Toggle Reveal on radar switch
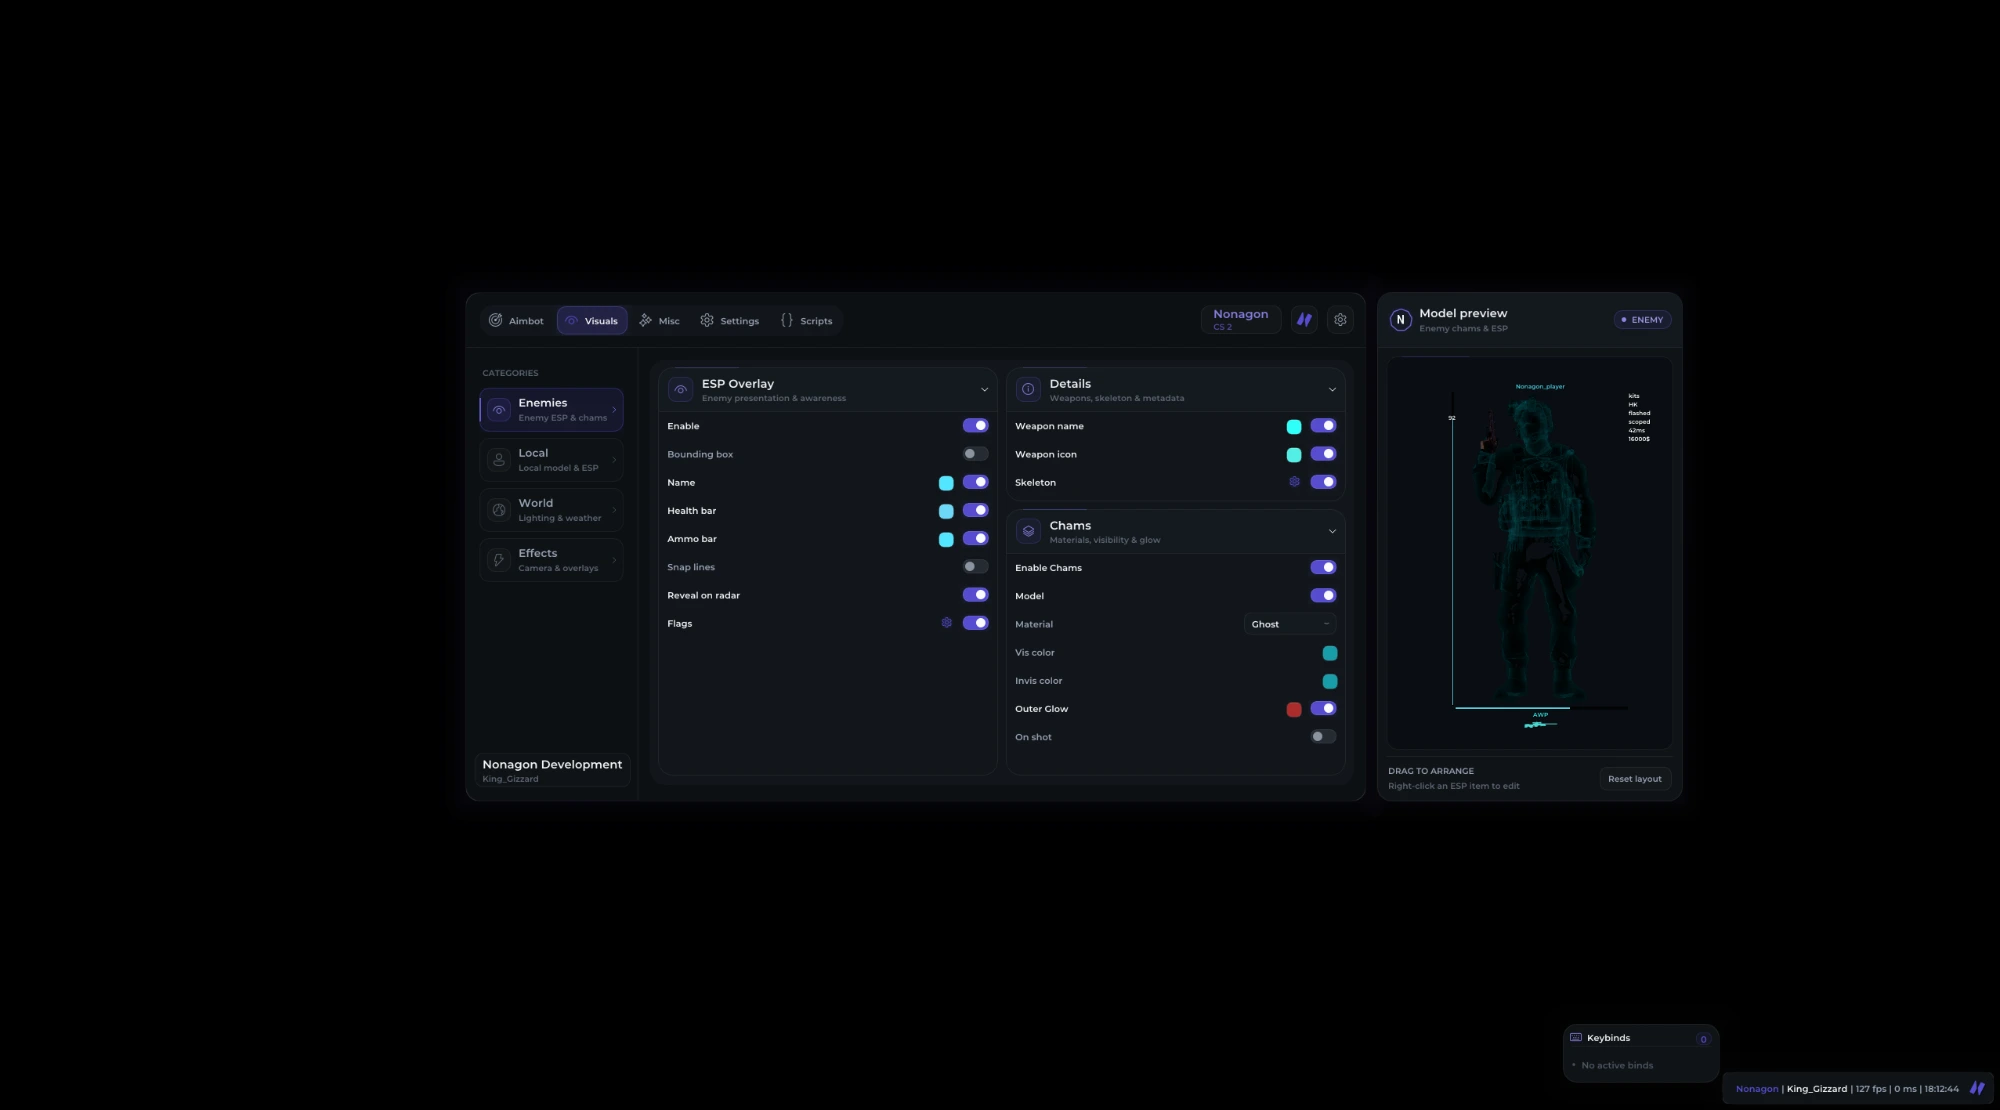This screenshot has height=1110, width=2000. click(x=975, y=595)
